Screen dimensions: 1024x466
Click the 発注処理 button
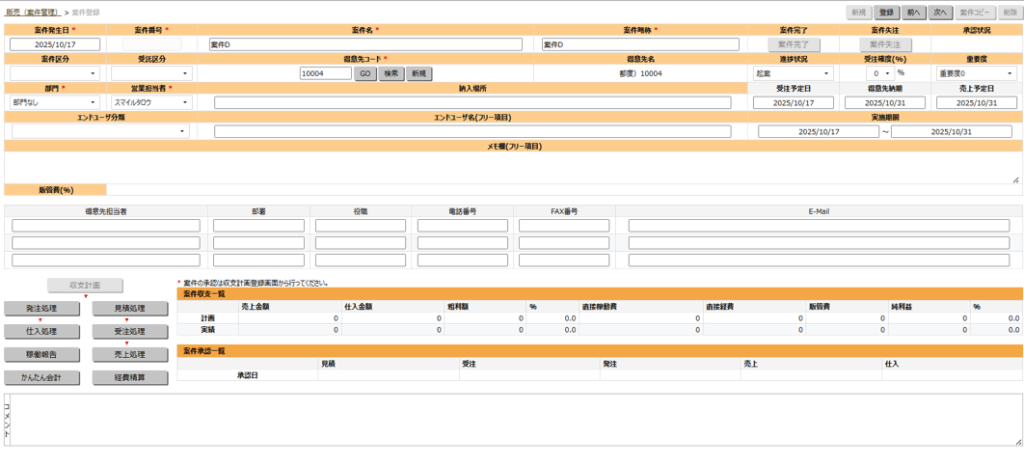click(x=41, y=308)
